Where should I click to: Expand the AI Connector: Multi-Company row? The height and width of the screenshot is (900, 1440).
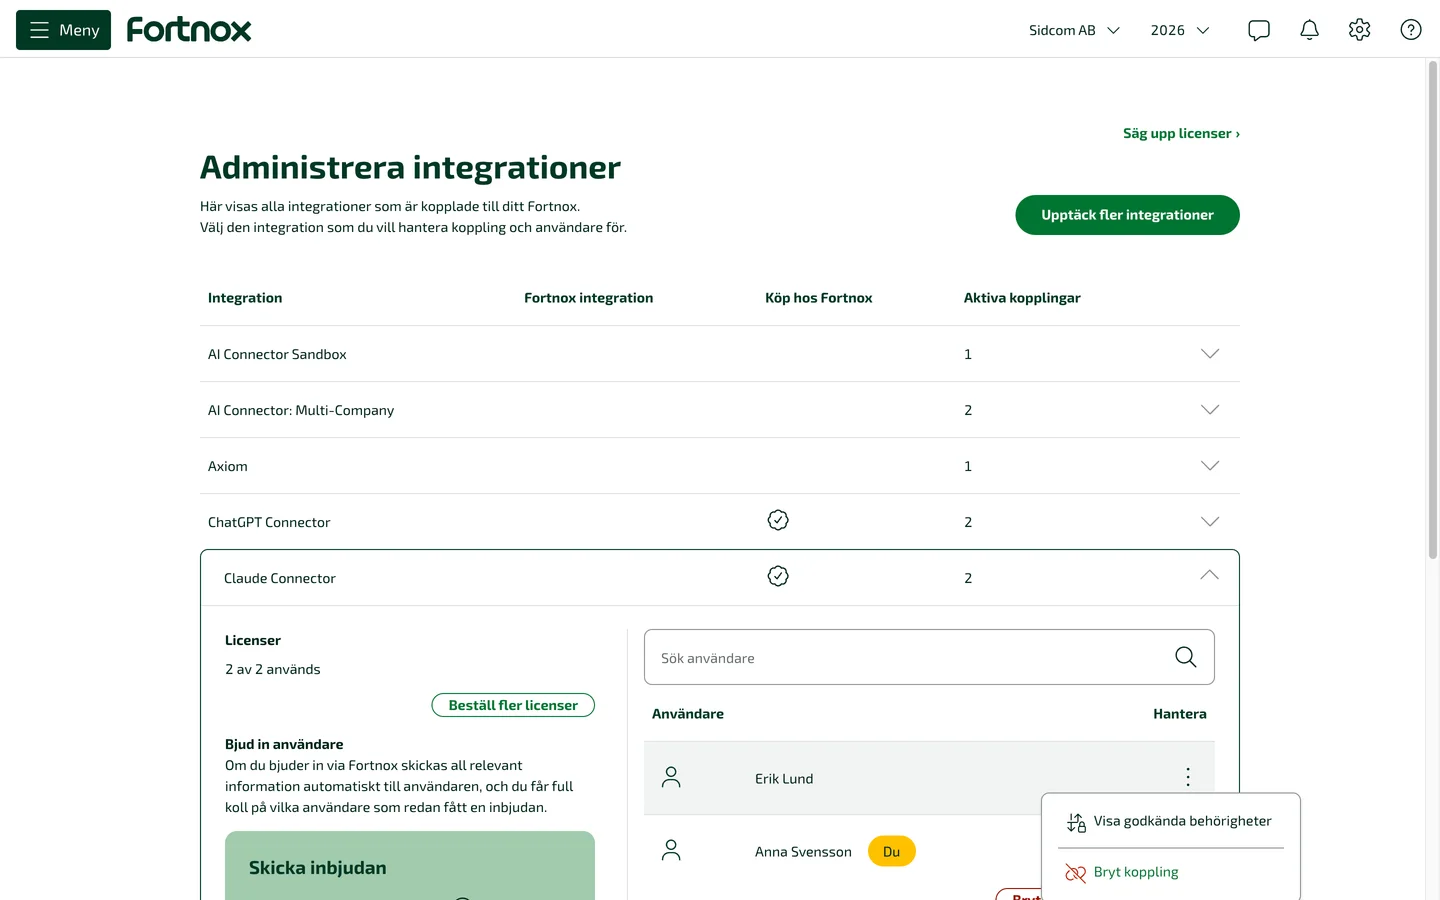point(1210,410)
